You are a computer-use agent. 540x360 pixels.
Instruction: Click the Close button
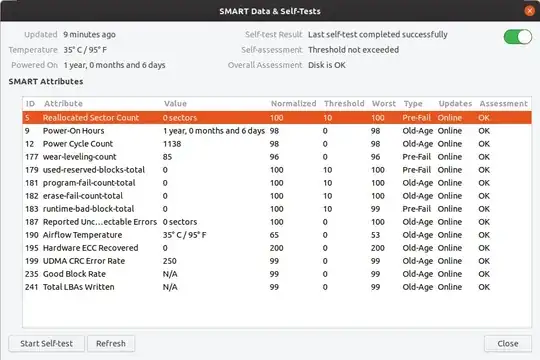coord(508,343)
